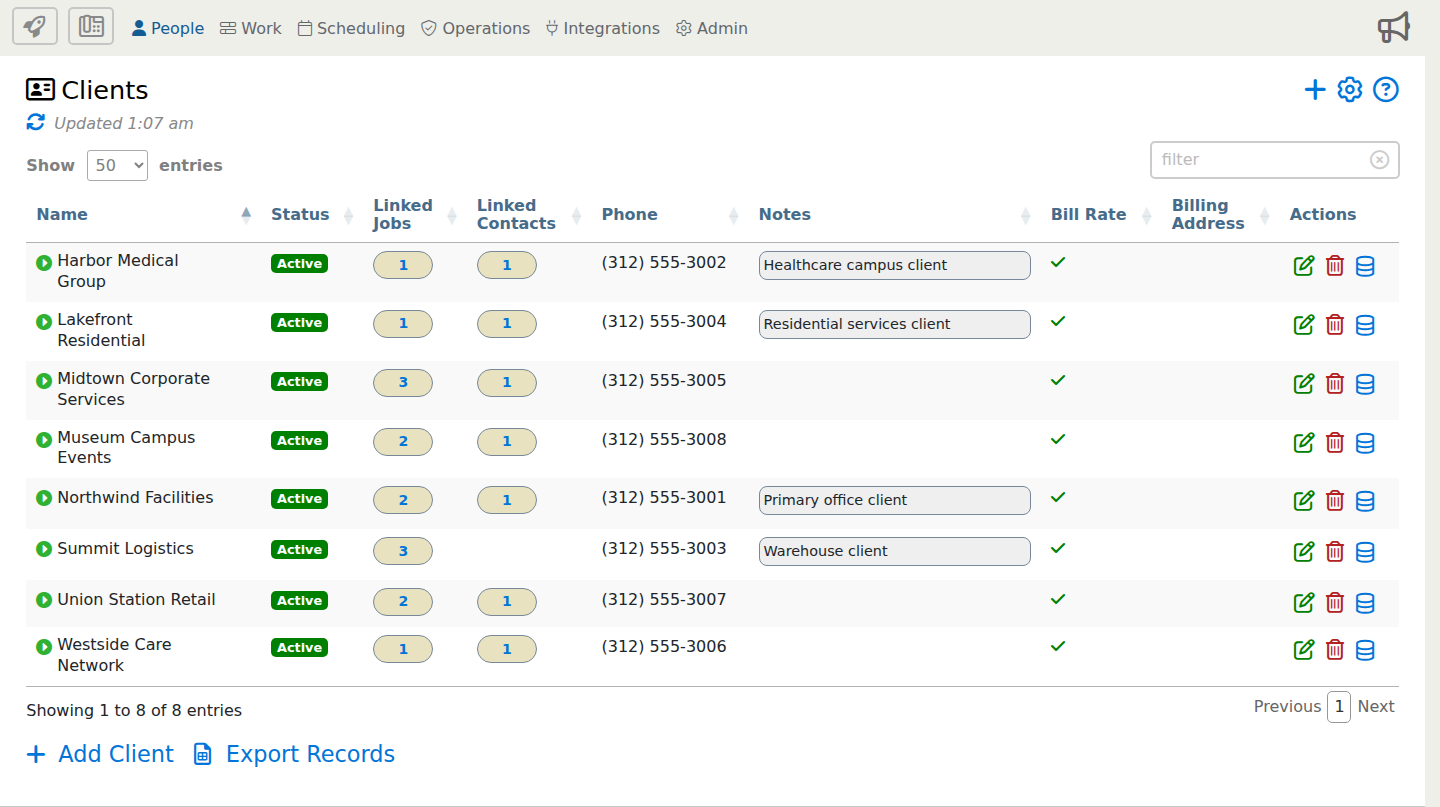The width and height of the screenshot is (1440, 807).
Task: Click the Residential services client note field
Action: (x=894, y=324)
